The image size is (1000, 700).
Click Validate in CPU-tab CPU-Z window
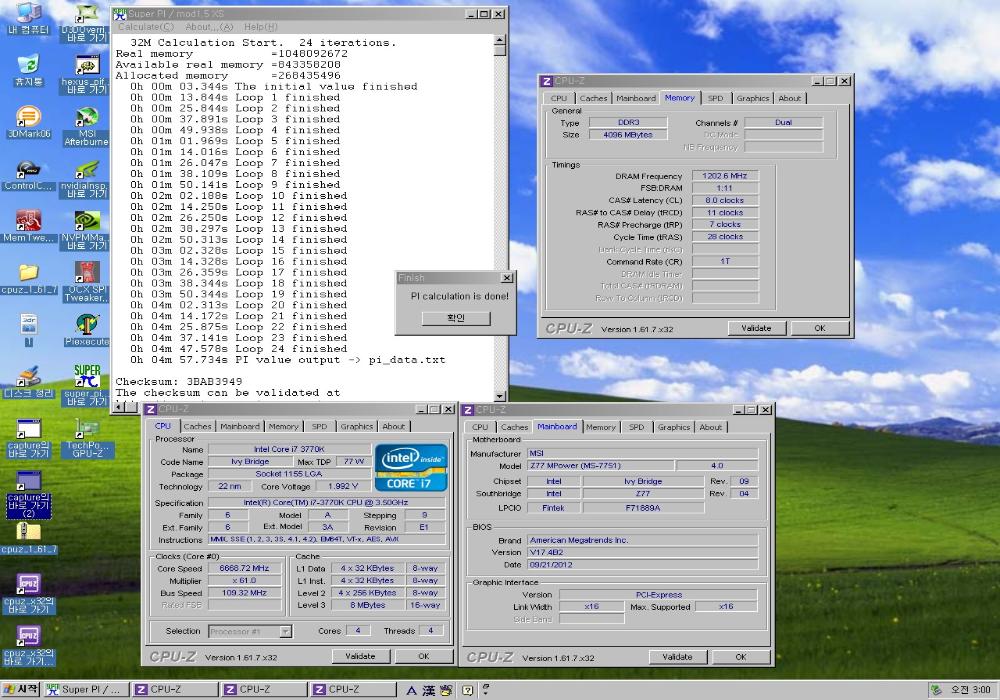(x=360, y=656)
